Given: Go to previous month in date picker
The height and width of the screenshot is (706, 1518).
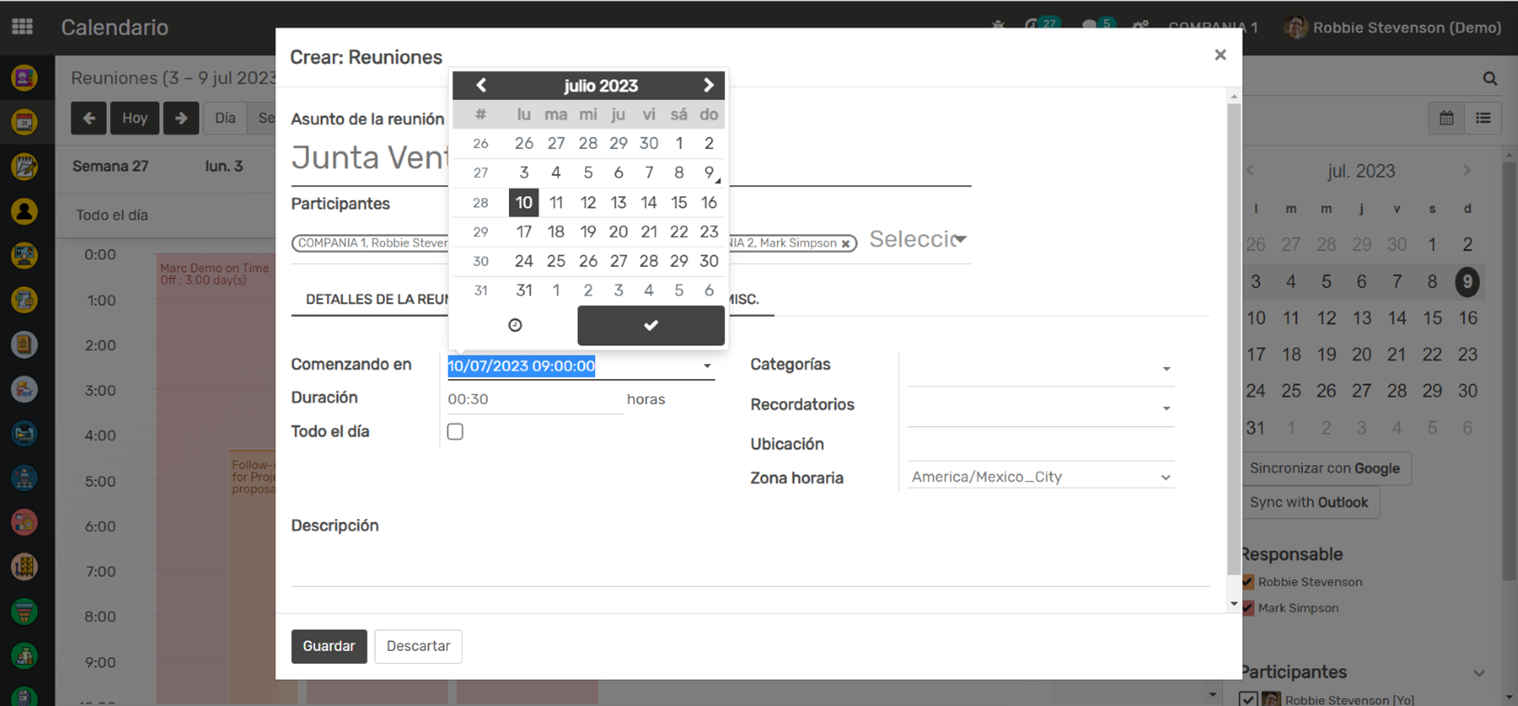Looking at the screenshot, I should (x=481, y=85).
